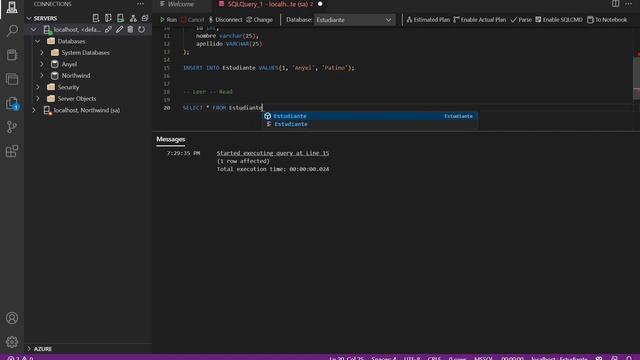Select the 'Total execution time' message line

(x=273, y=169)
